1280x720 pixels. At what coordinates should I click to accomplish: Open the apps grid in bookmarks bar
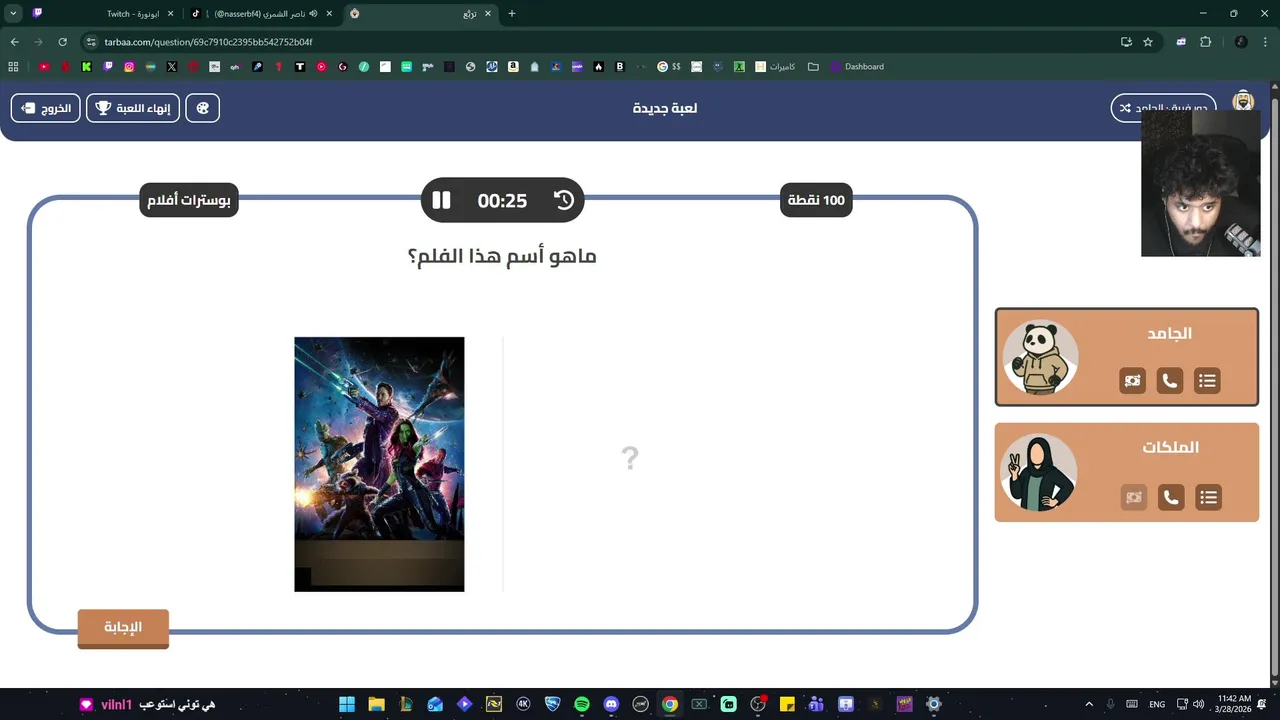point(13,67)
